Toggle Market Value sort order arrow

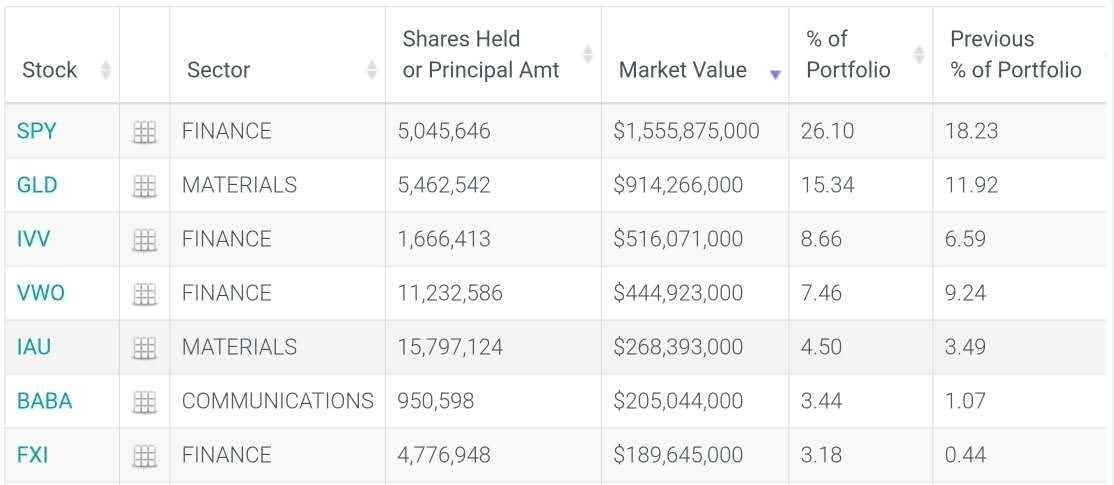[775, 74]
